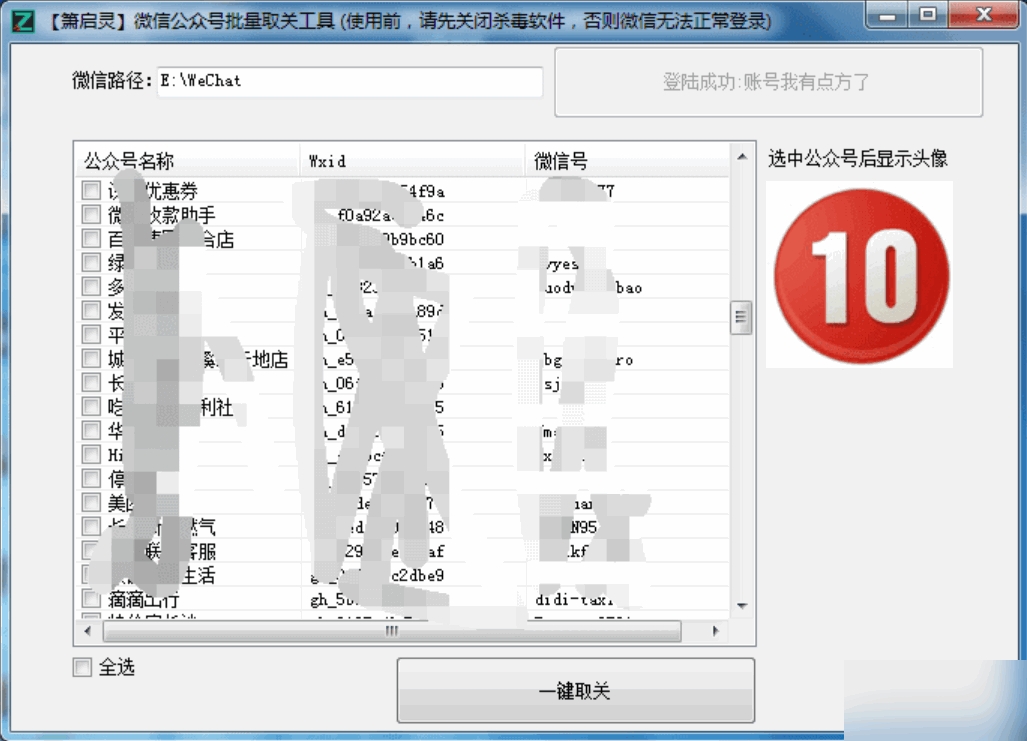Image resolution: width=1027 pixels, height=741 pixels.
Task: Click the vertical scrollbar down arrow
Action: (x=741, y=606)
